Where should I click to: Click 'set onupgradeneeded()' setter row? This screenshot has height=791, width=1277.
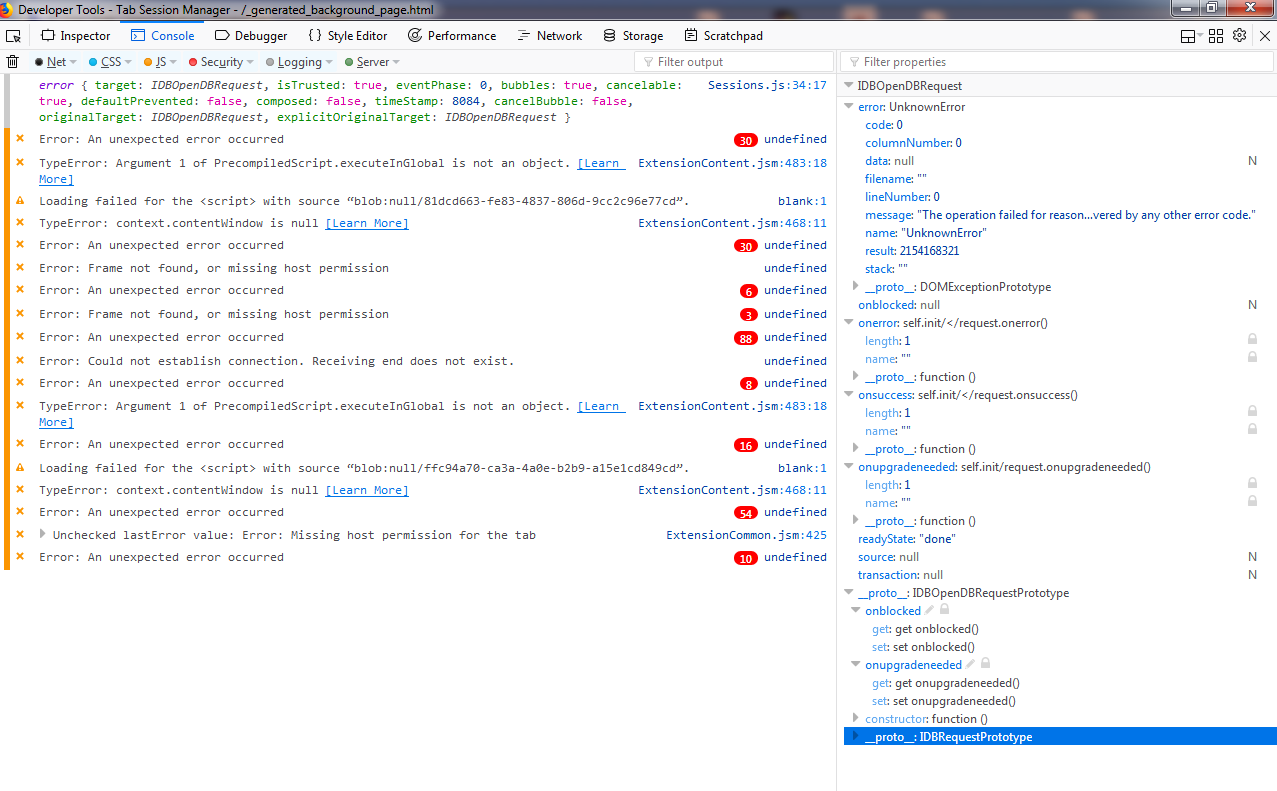click(x=945, y=701)
